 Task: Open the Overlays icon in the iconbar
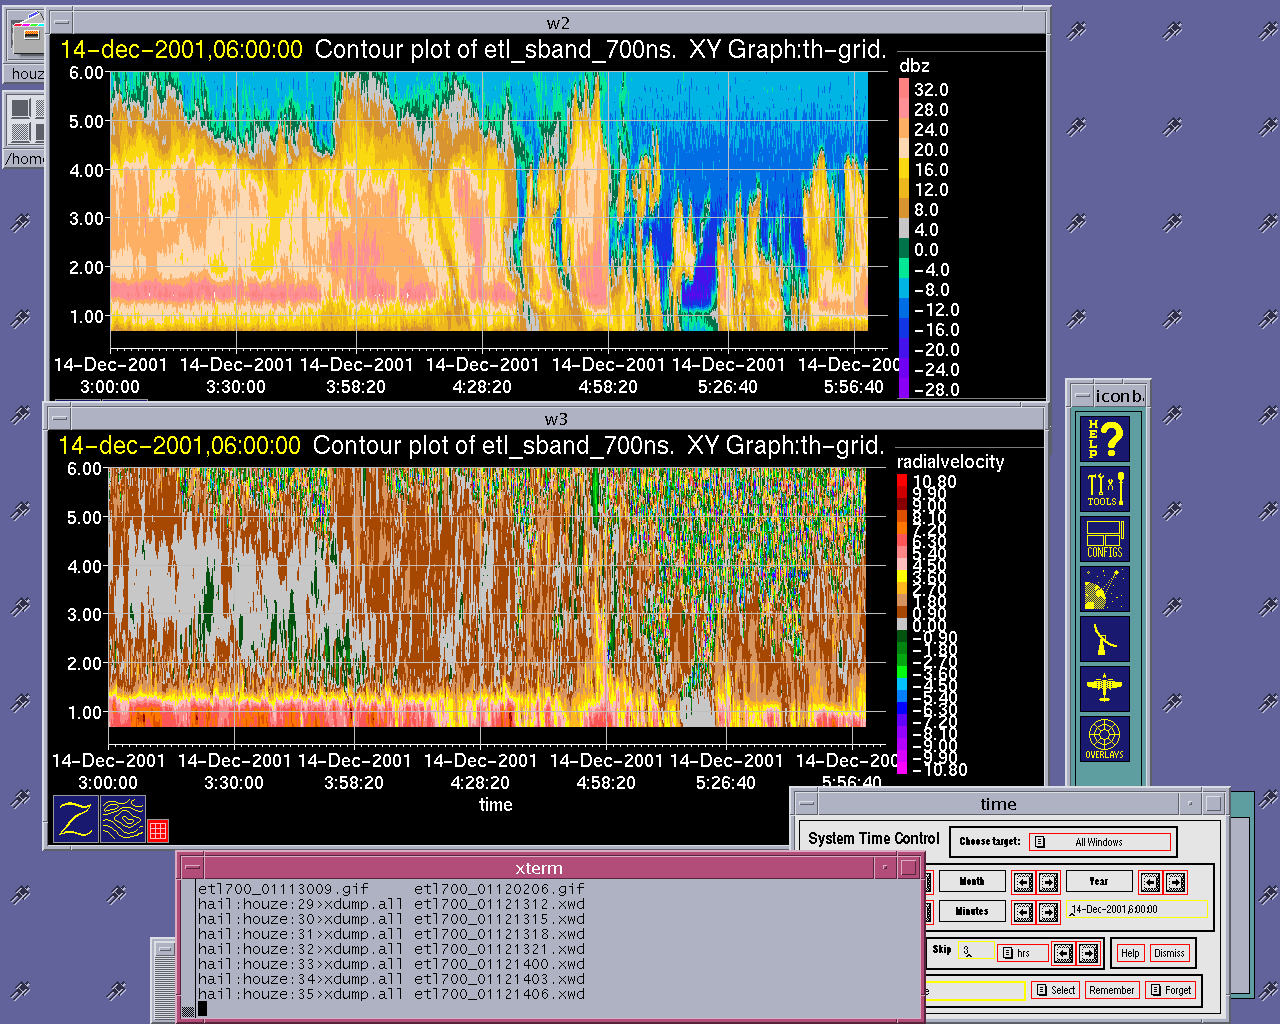click(1105, 739)
